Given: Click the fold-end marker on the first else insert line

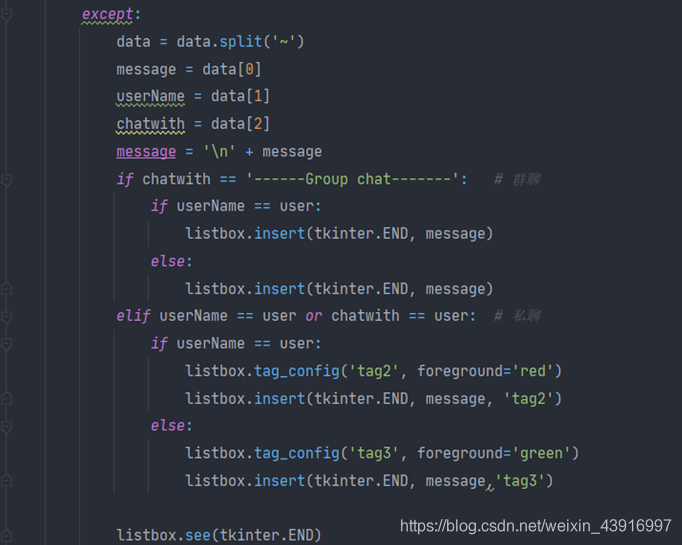Looking at the screenshot, I should coord(6,289).
